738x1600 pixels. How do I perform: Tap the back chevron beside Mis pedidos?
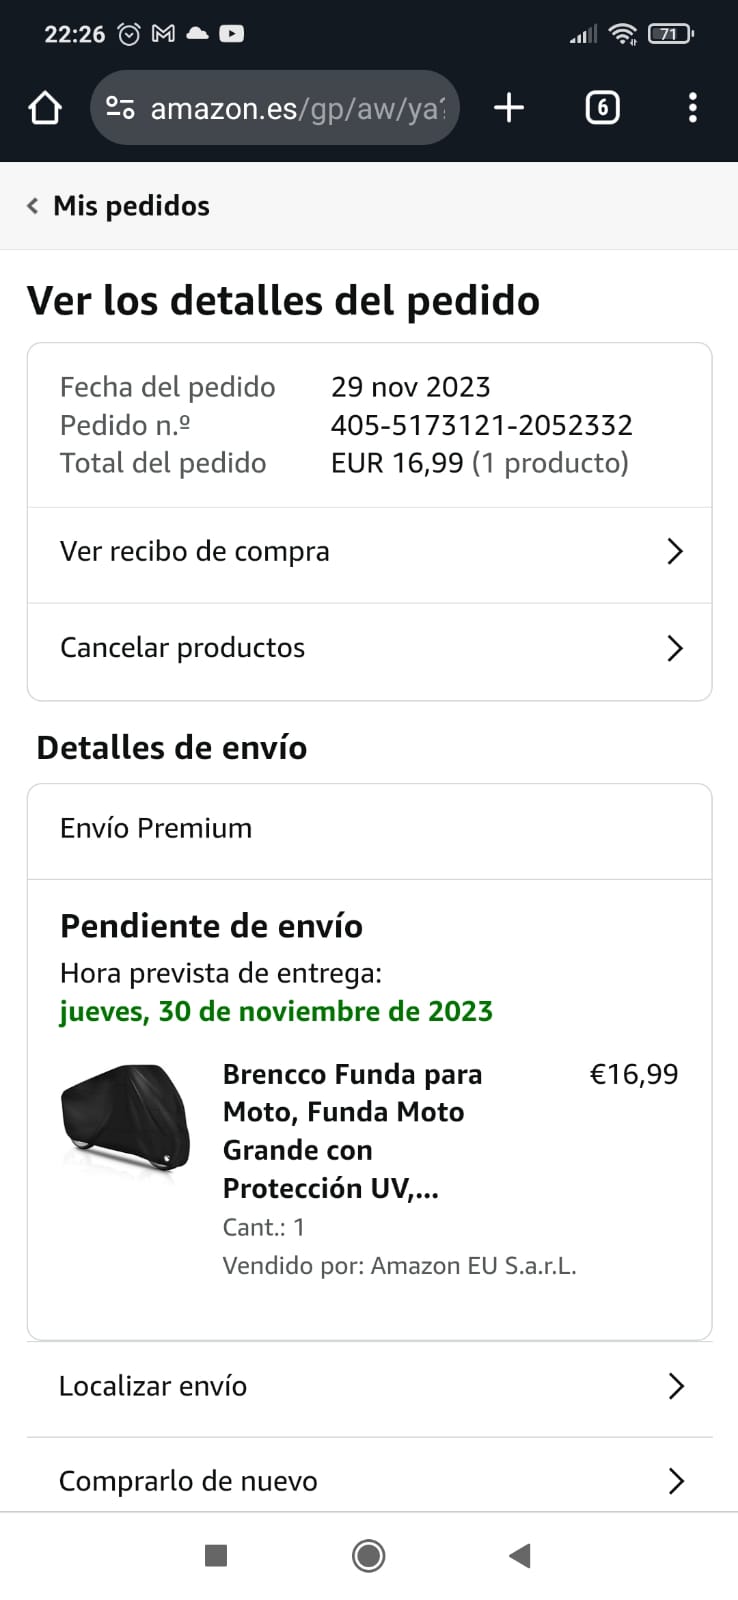33,206
